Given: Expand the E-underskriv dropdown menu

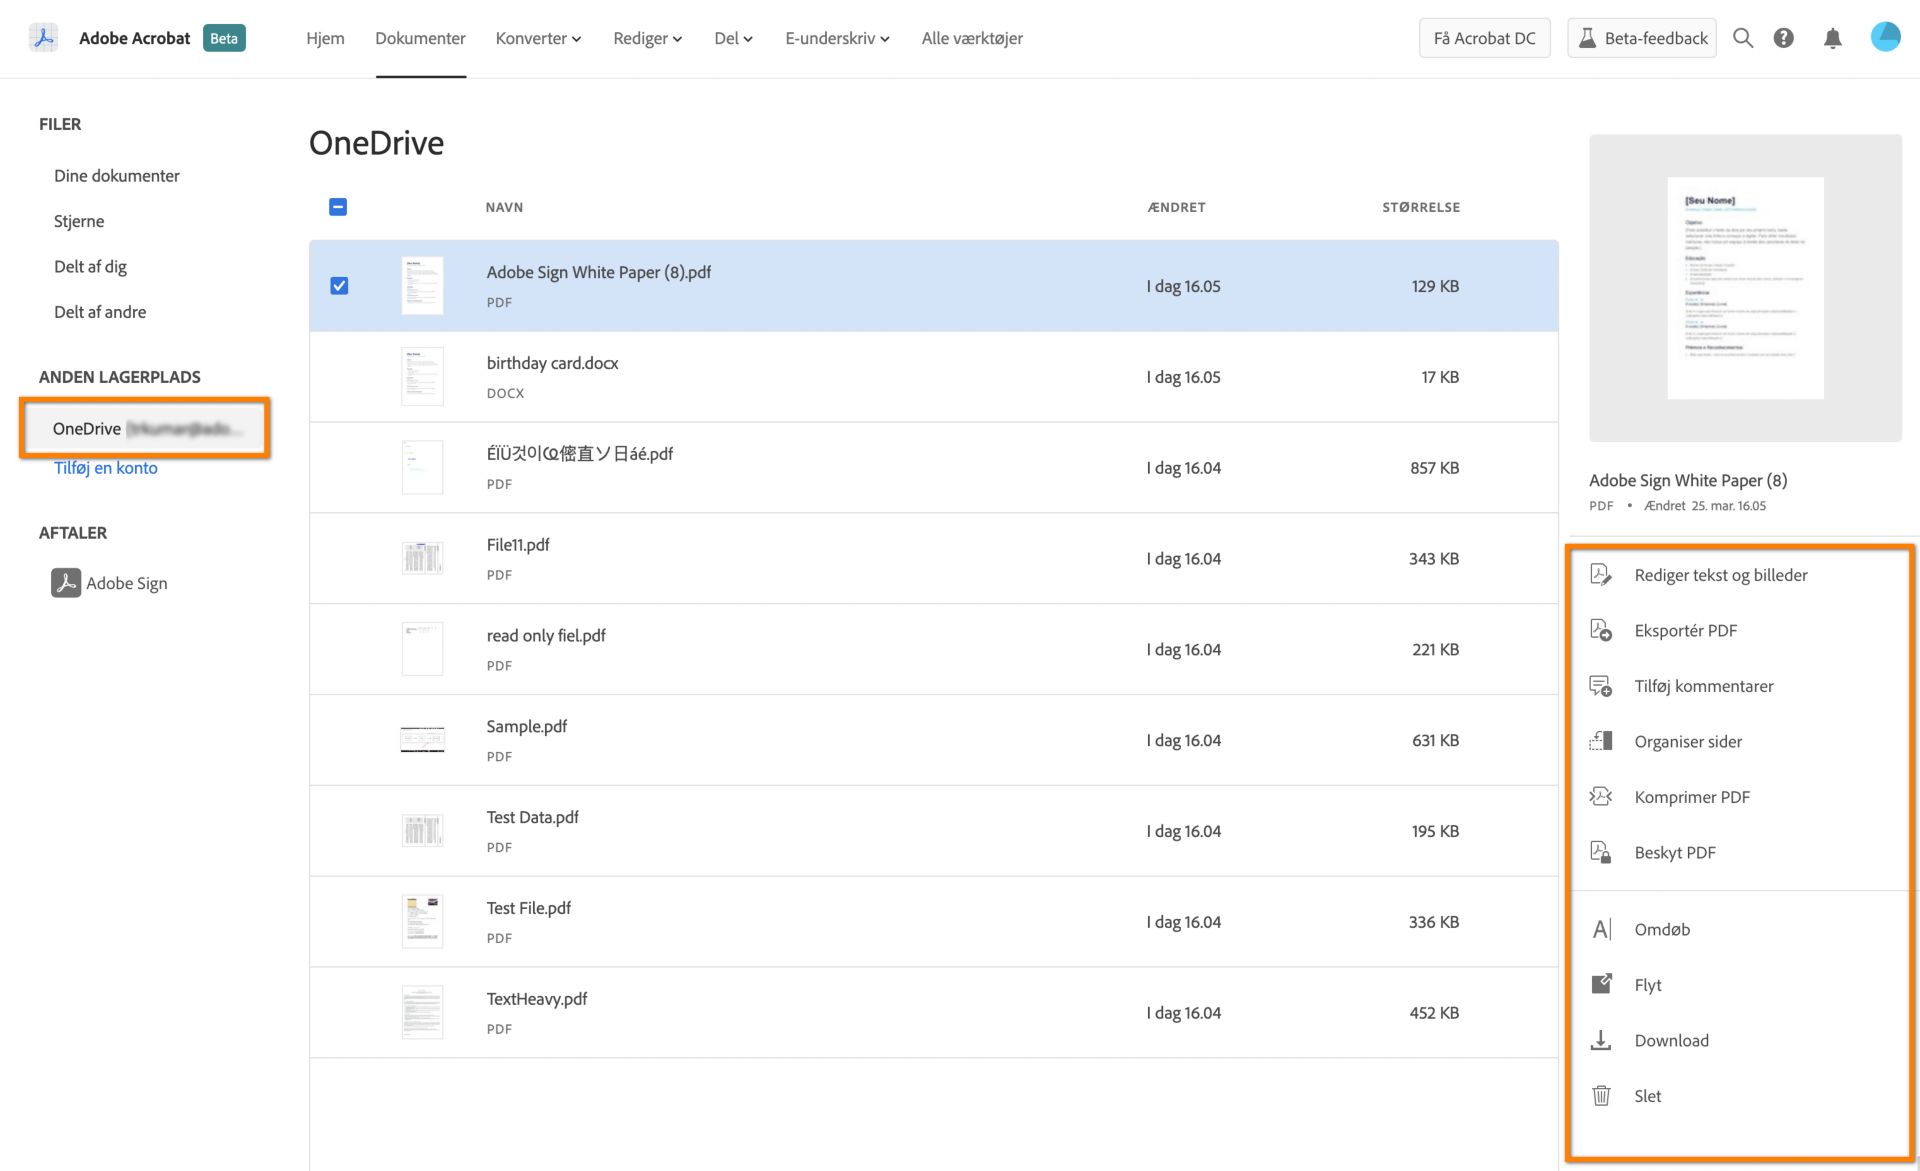Looking at the screenshot, I should (838, 37).
